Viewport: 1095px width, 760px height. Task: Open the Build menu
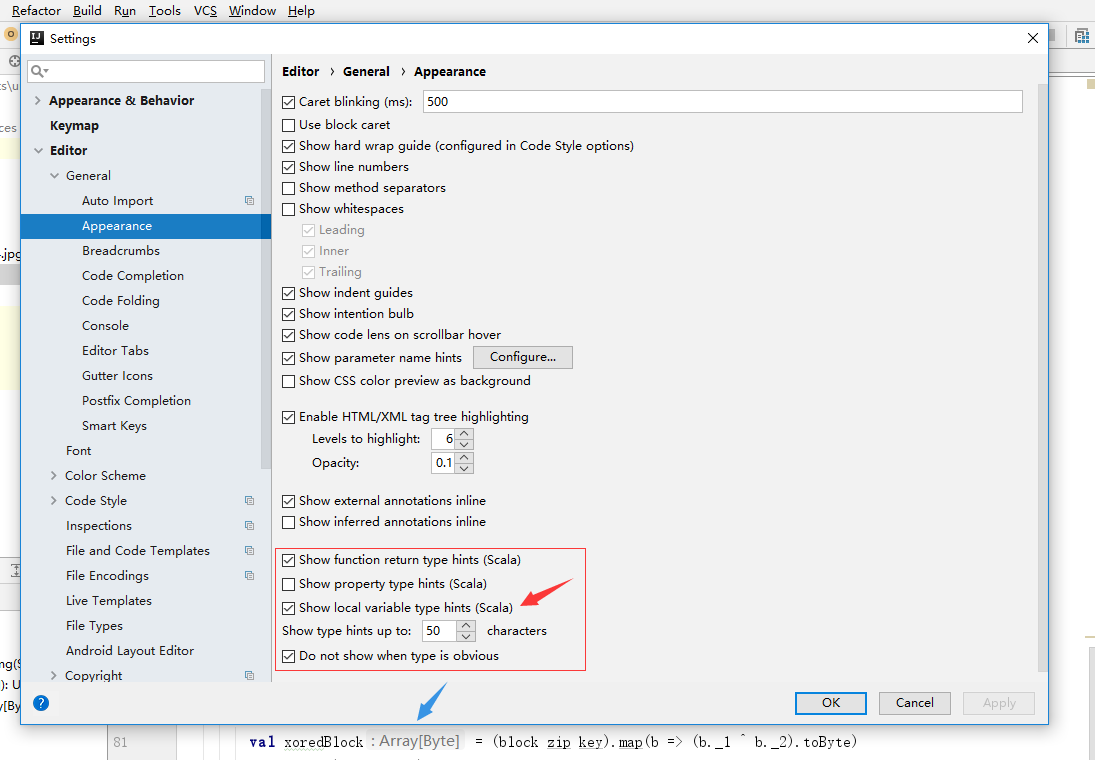(87, 10)
